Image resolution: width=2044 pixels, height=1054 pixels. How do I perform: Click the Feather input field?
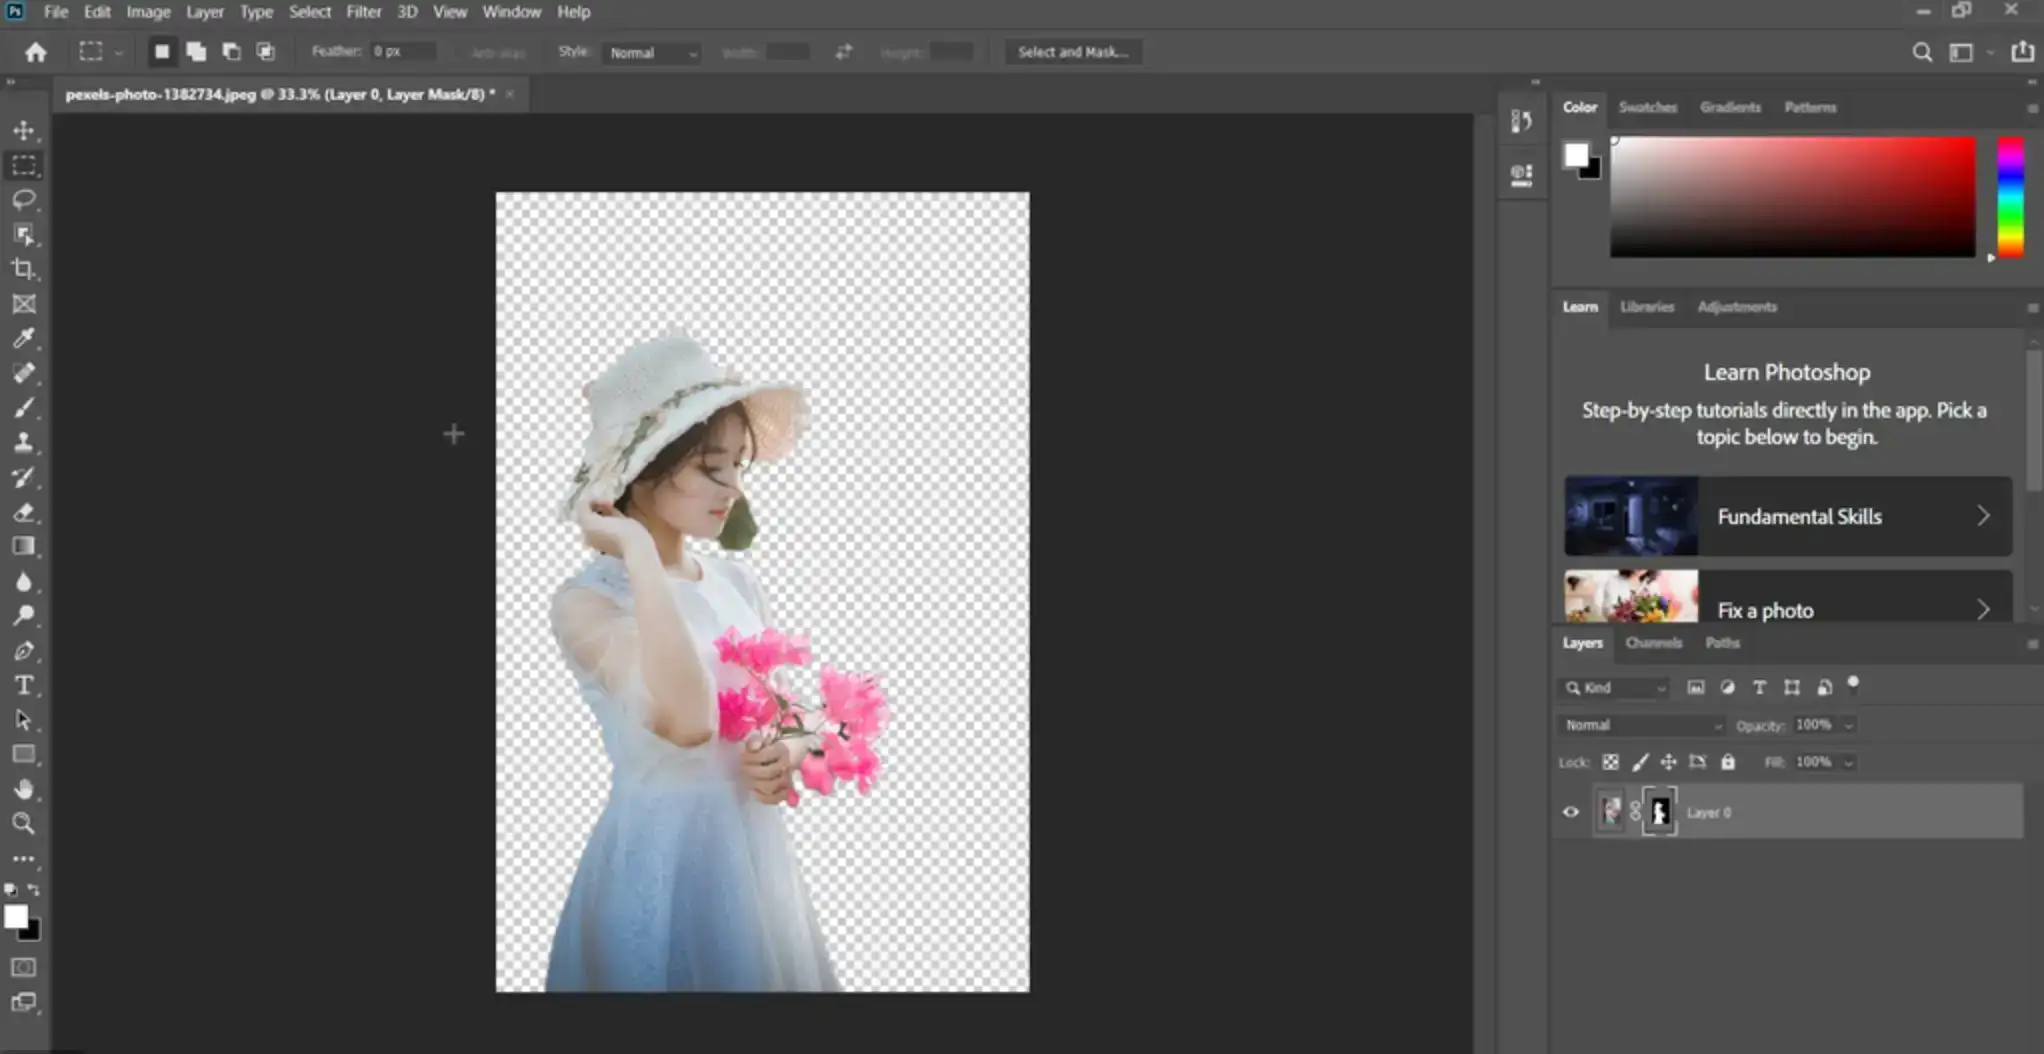click(402, 51)
